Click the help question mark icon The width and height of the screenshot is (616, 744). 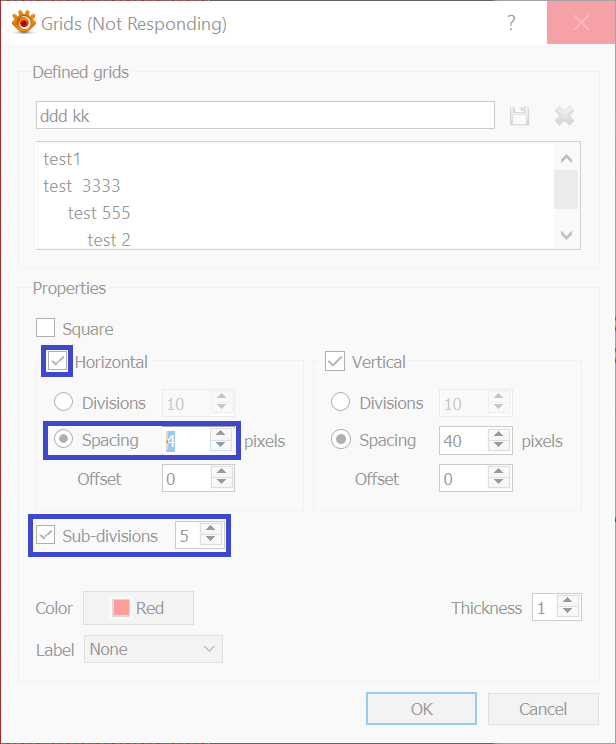click(511, 24)
